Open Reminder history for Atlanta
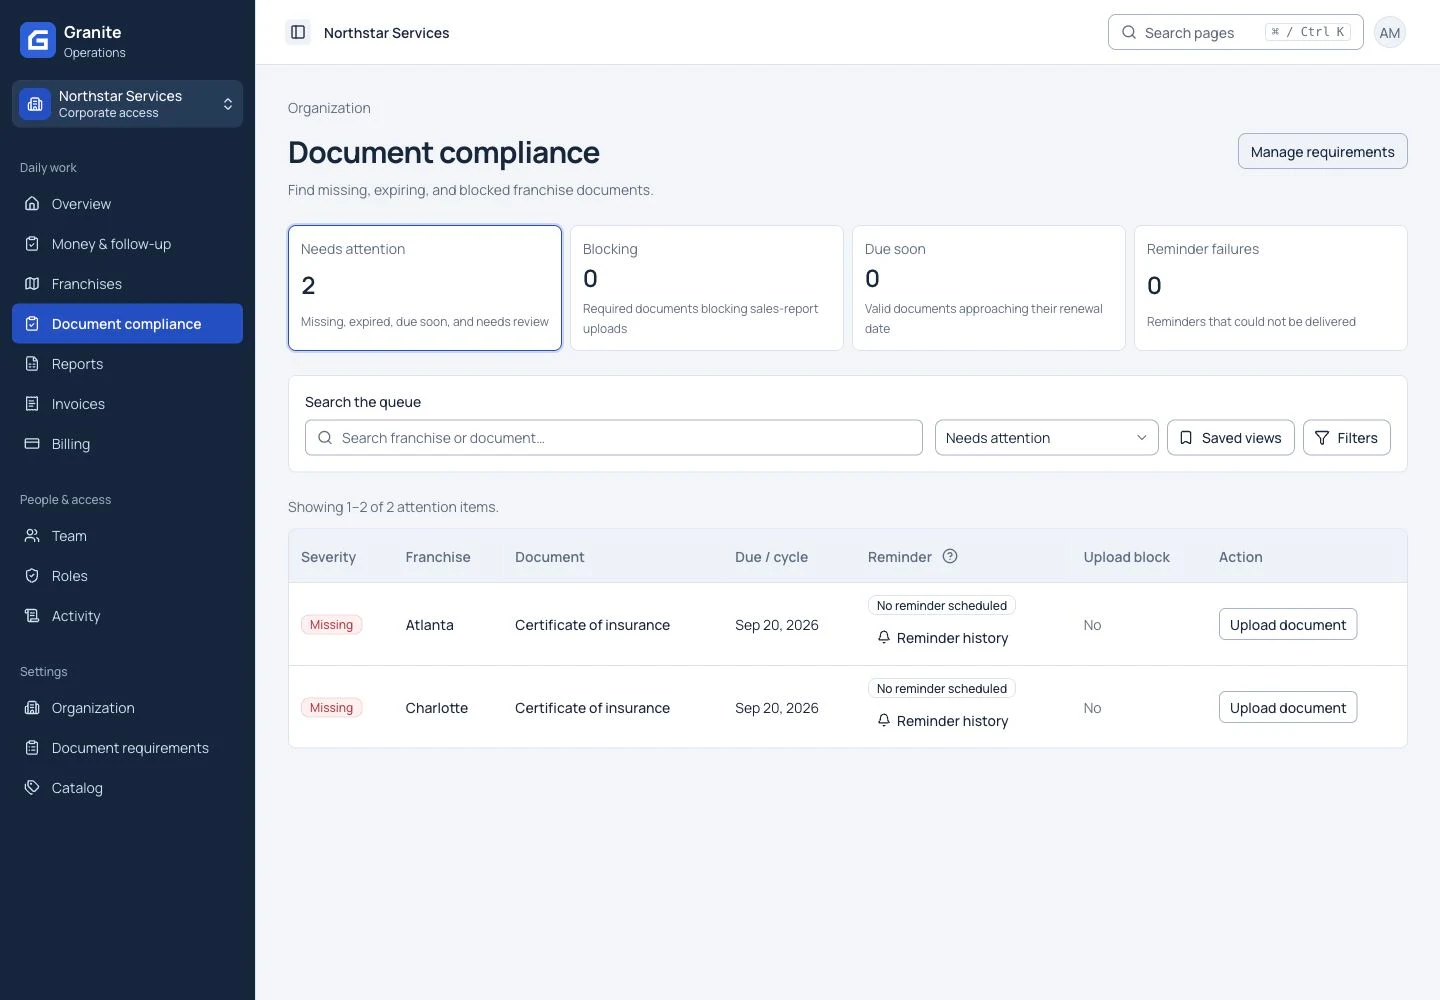Screen dimensions: 1440x1000 [x=943, y=638]
